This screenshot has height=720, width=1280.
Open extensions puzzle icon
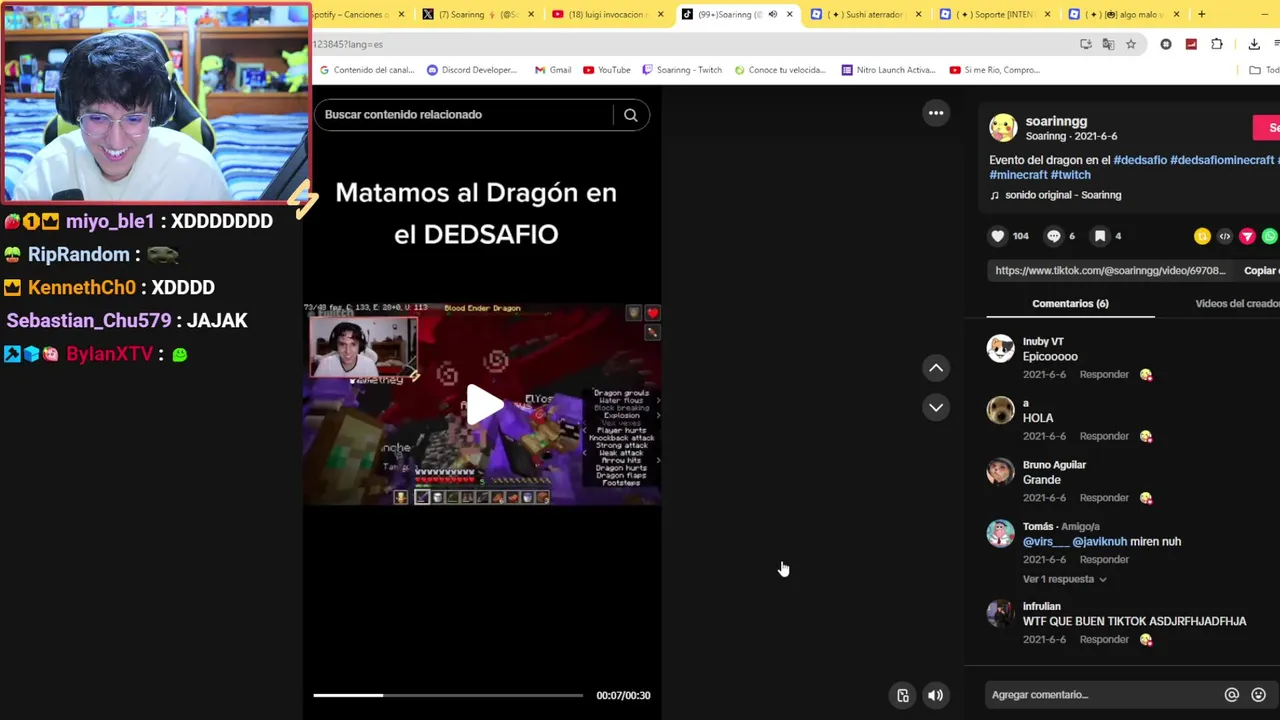point(1217,44)
